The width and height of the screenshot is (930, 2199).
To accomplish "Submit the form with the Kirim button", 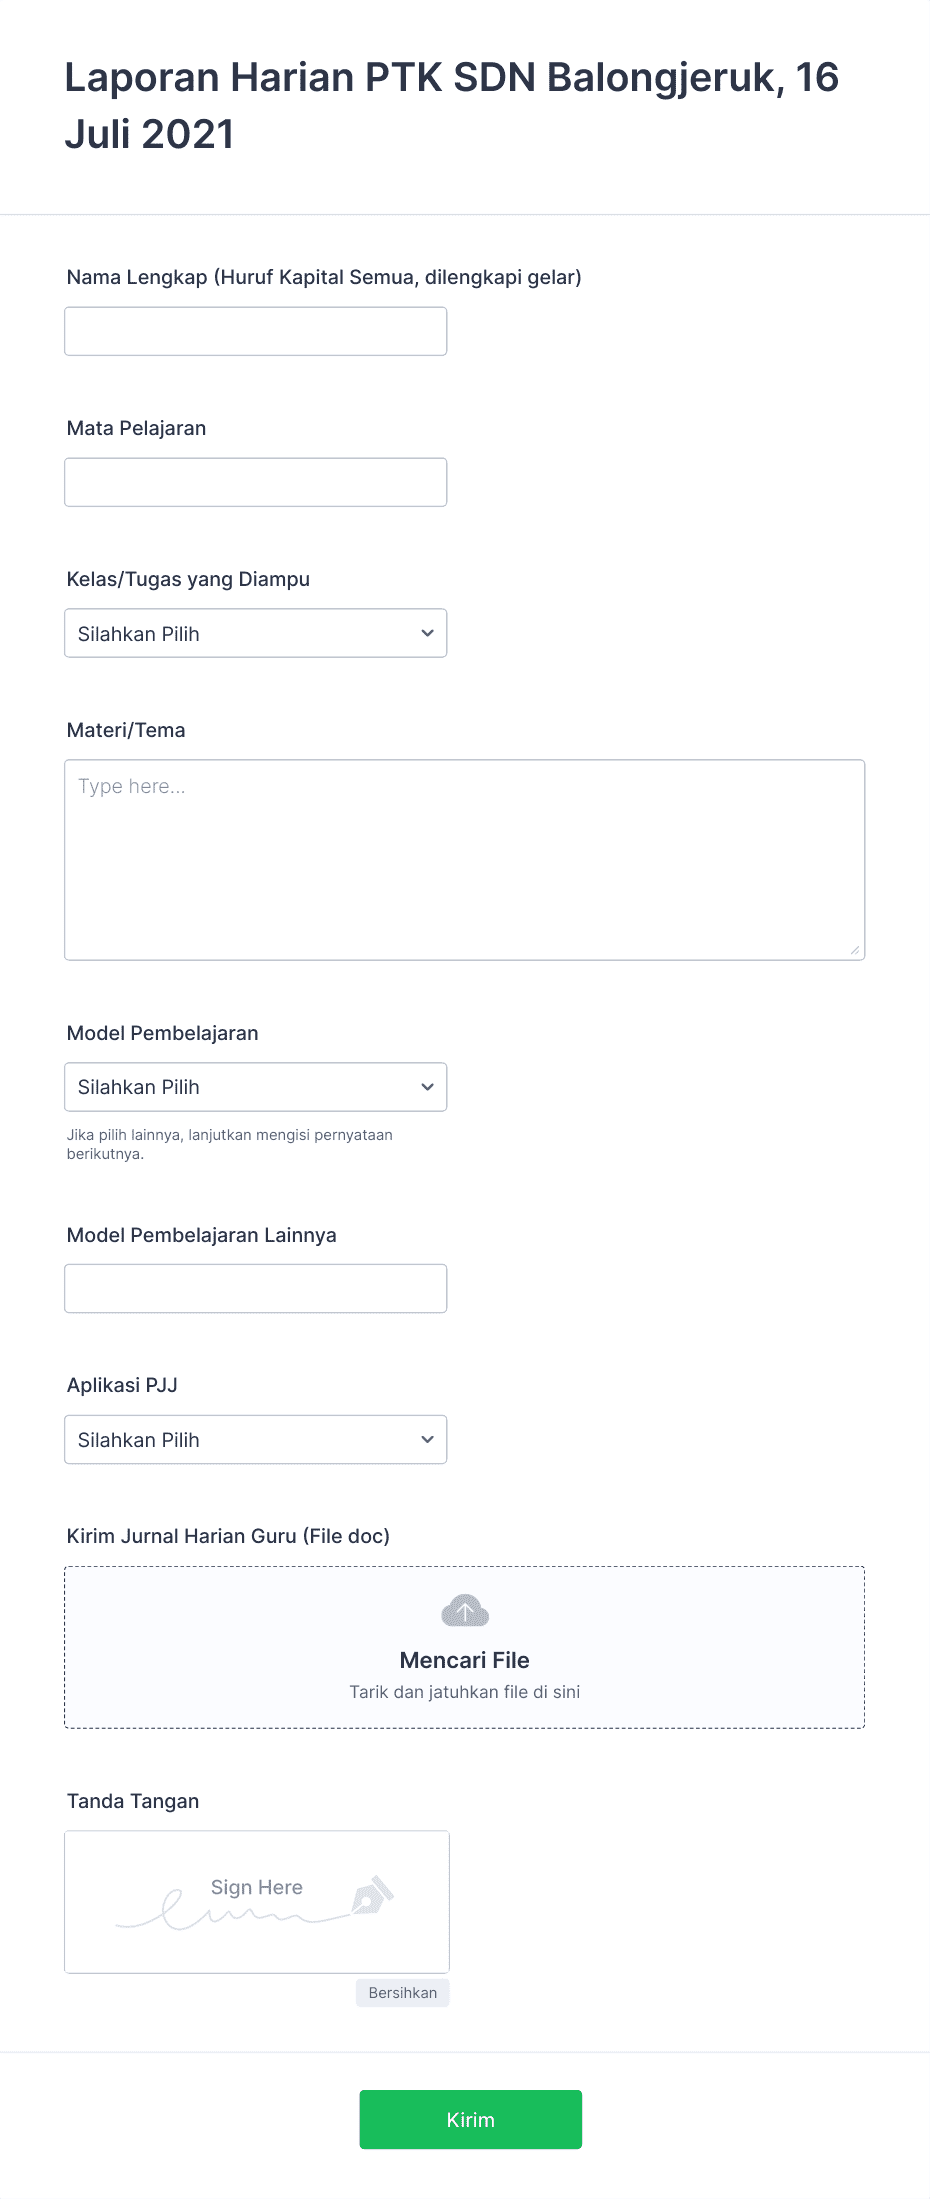I will point(470,2119).
